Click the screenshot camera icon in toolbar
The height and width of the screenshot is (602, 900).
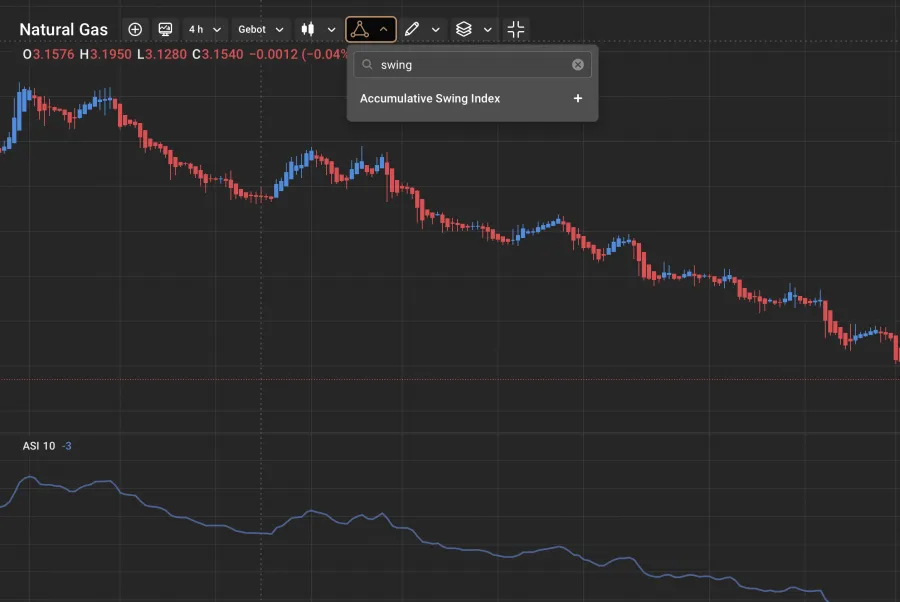(166, 29)
